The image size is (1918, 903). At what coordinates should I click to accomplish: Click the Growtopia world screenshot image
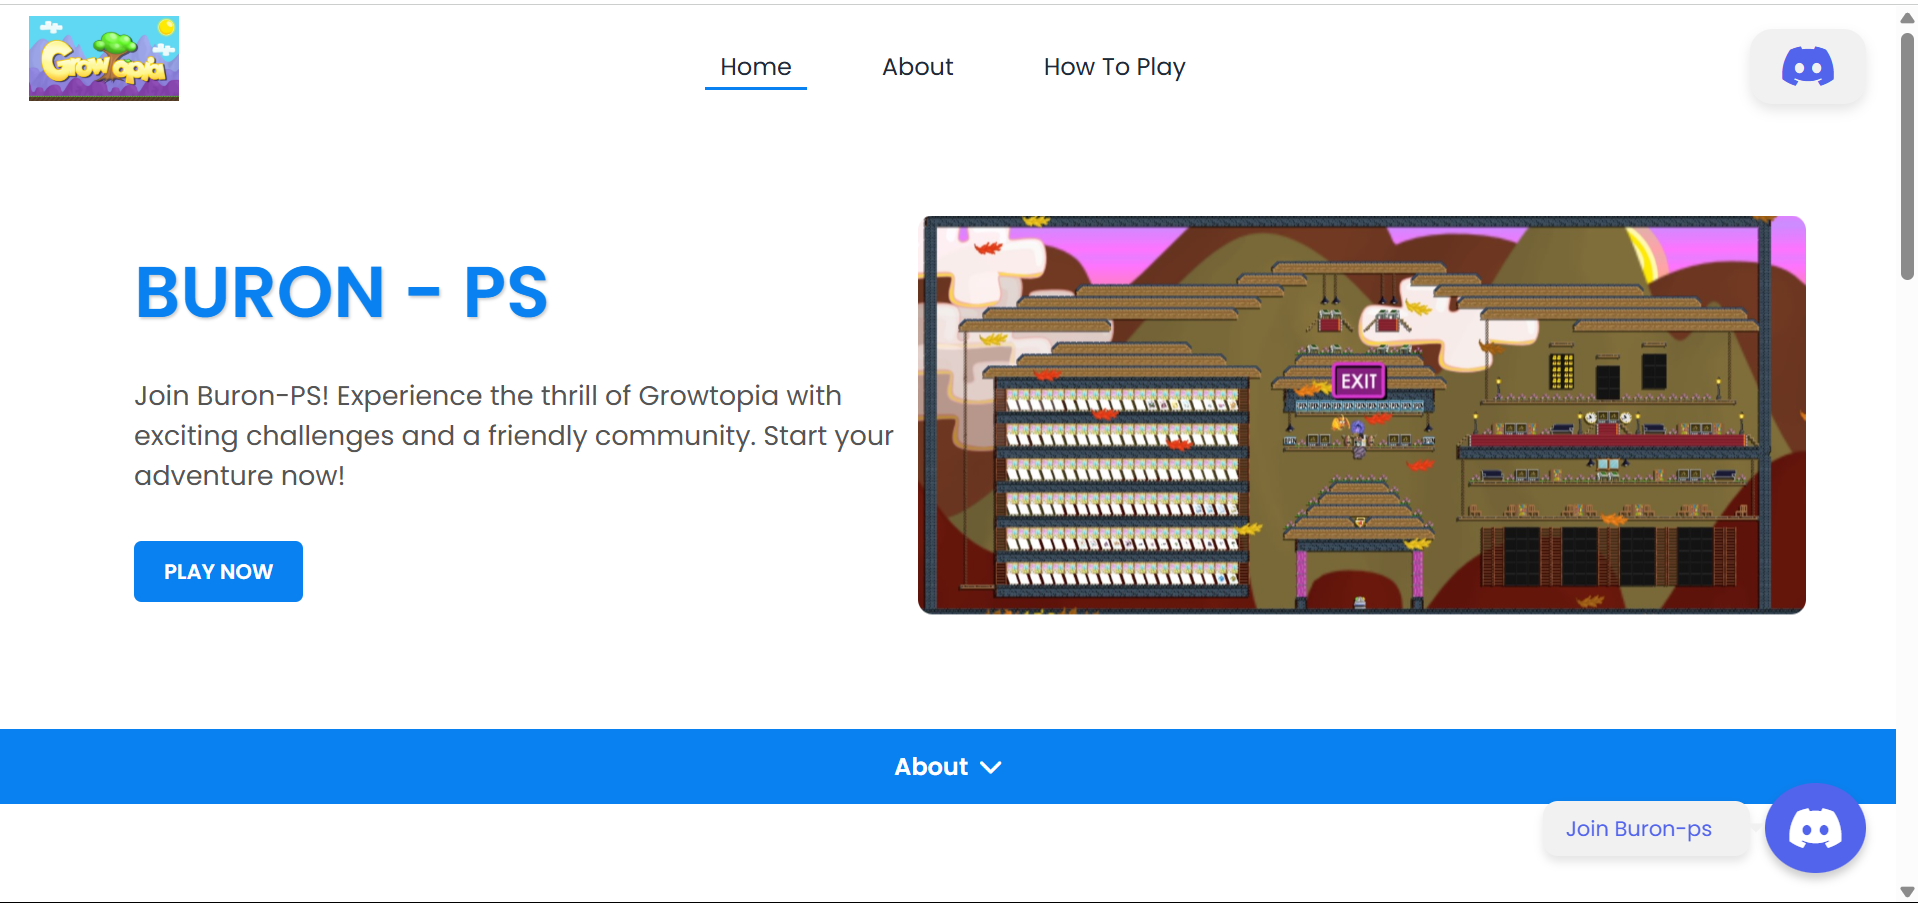pyautogui.click(x=1362, y=415)
